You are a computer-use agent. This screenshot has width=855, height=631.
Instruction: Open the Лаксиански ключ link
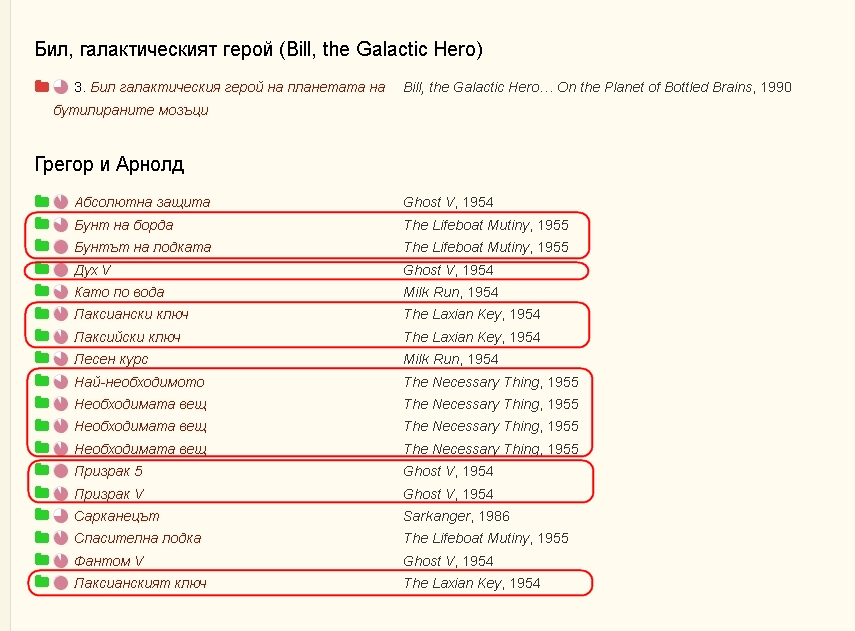[131, 314]
